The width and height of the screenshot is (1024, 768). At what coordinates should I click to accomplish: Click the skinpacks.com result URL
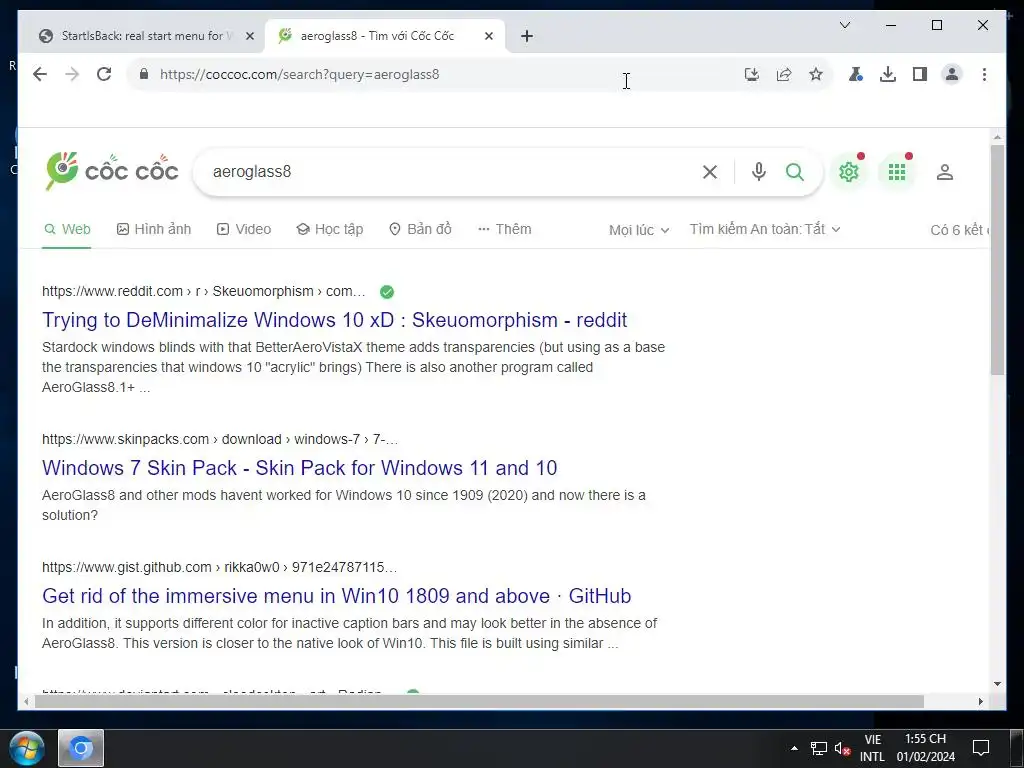pos(219,439)
